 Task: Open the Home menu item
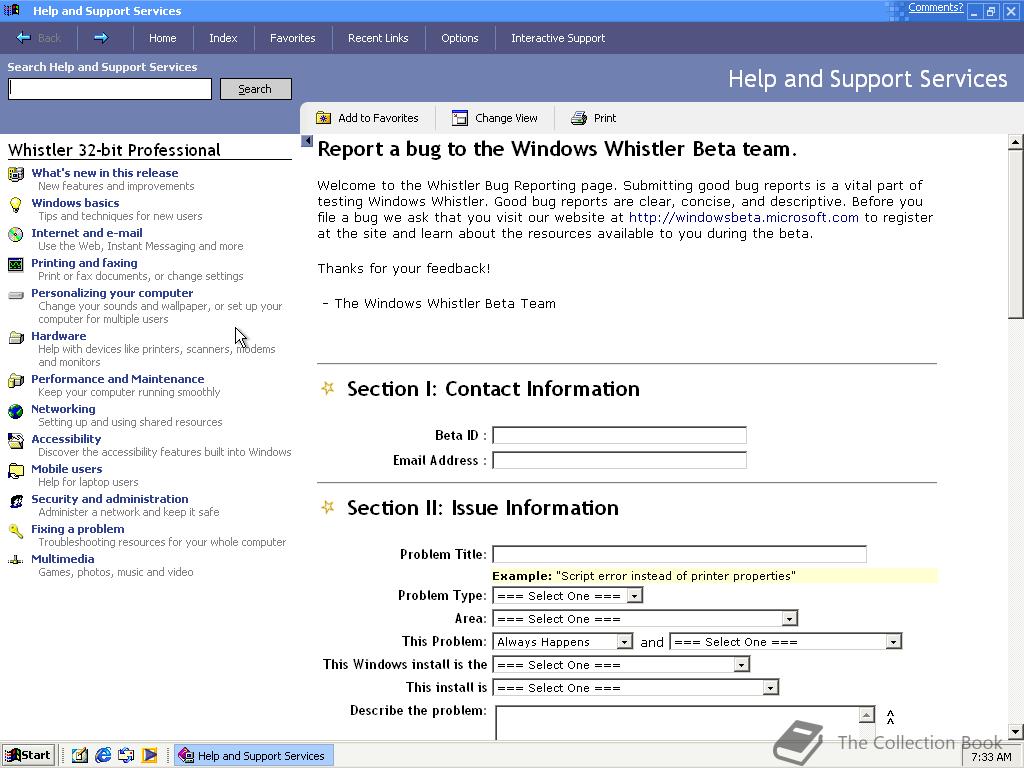click(163, 38)
